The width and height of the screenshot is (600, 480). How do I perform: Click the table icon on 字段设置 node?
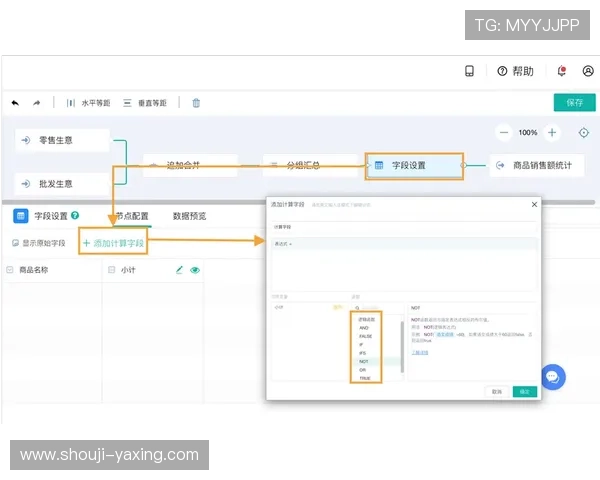tap(379, 165)
